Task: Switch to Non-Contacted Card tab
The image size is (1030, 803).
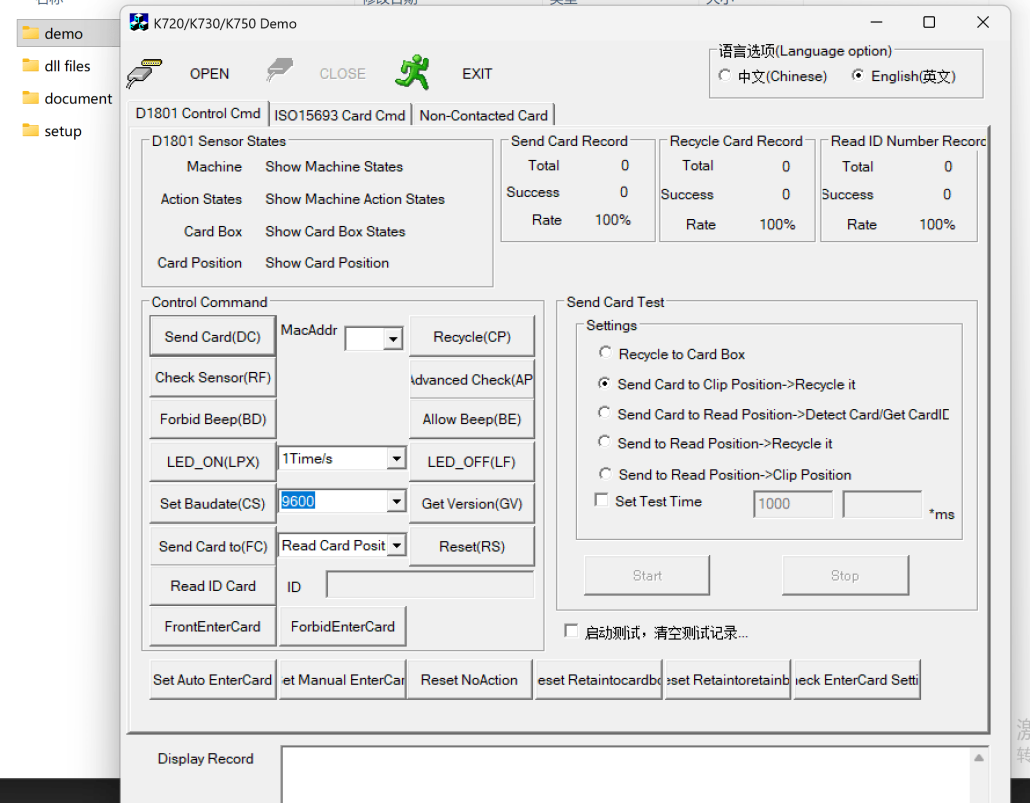Action: [483, 115]
